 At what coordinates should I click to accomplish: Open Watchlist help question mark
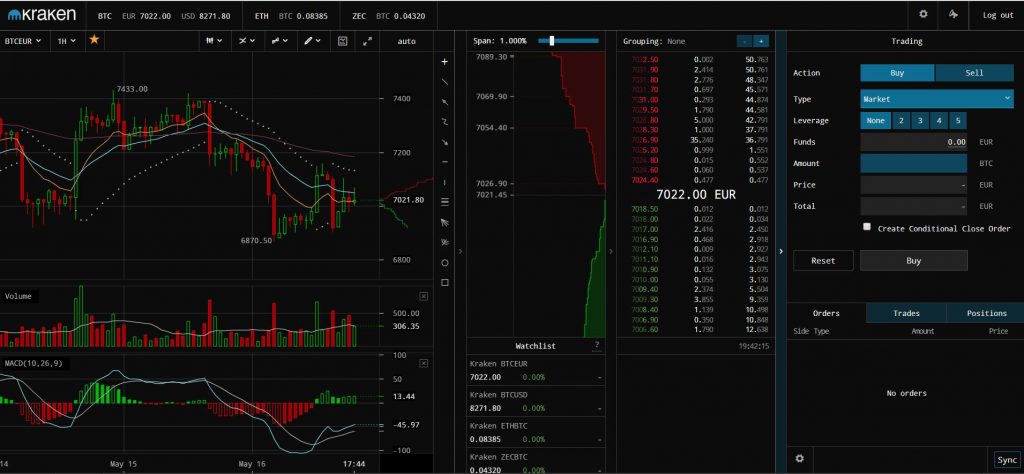click(596, 345)
